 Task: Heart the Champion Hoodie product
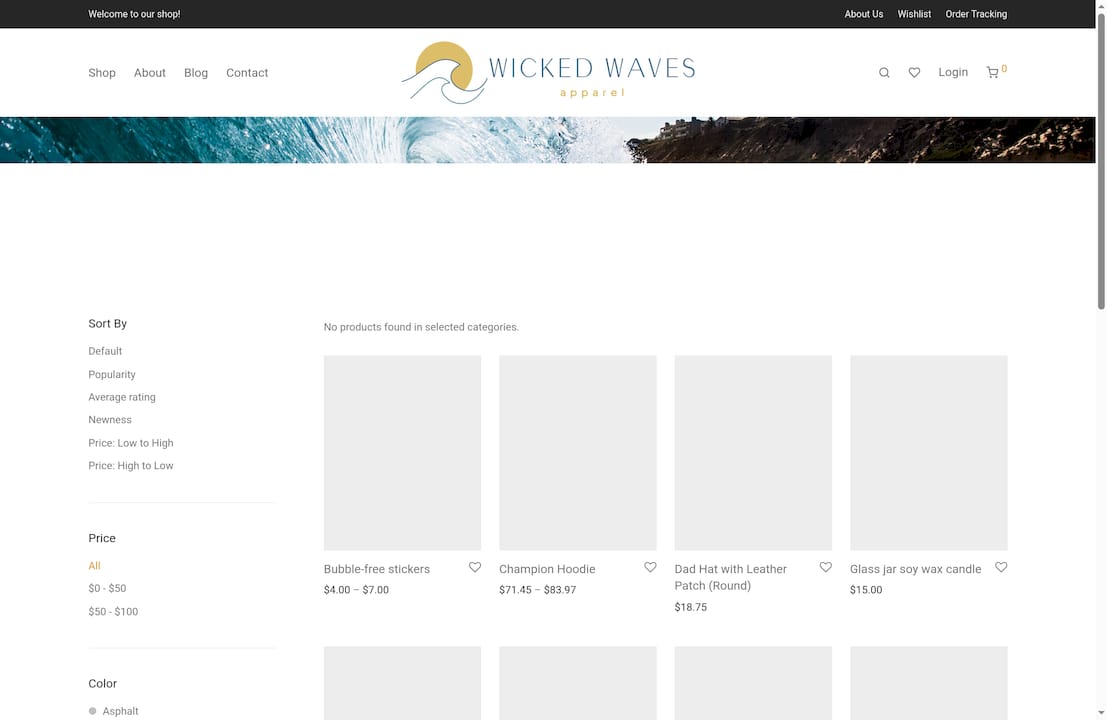point(650,567)
